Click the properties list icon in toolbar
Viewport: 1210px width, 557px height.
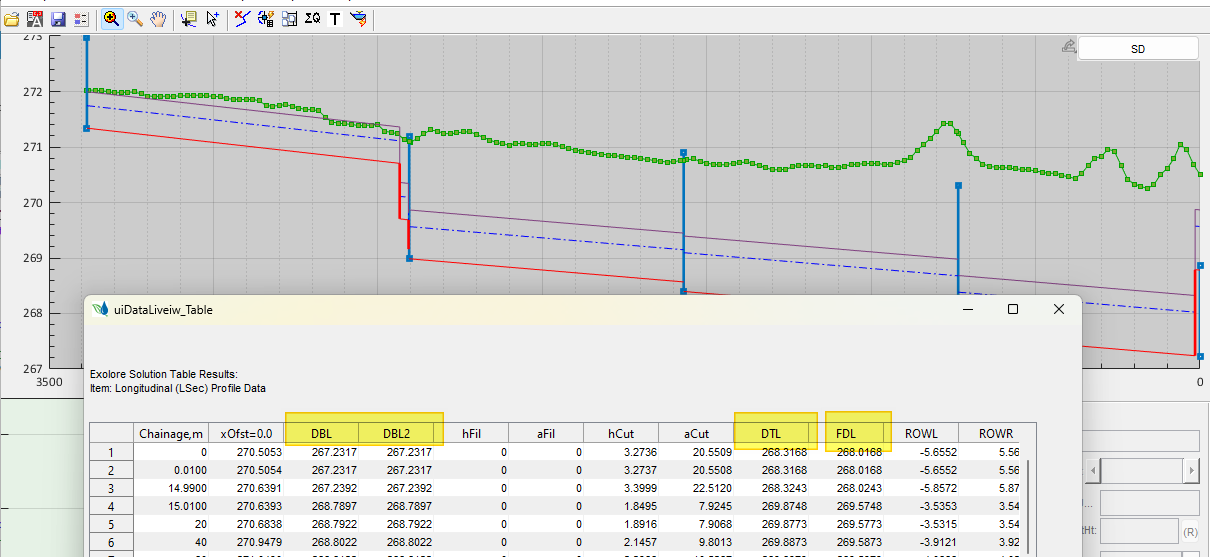click(81, 18)
